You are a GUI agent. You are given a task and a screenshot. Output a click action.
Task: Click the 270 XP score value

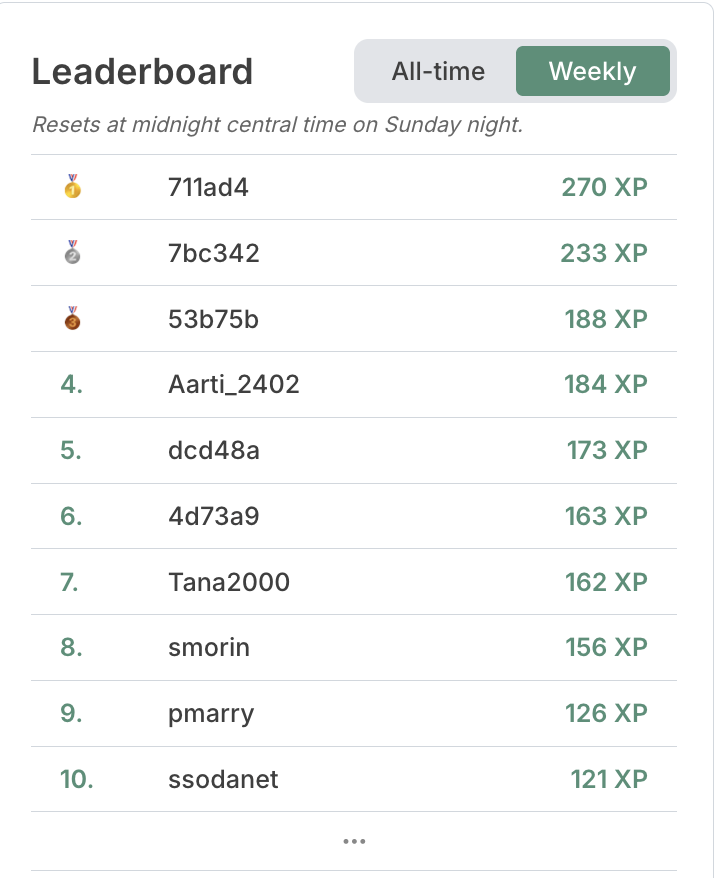click(604, 188)
